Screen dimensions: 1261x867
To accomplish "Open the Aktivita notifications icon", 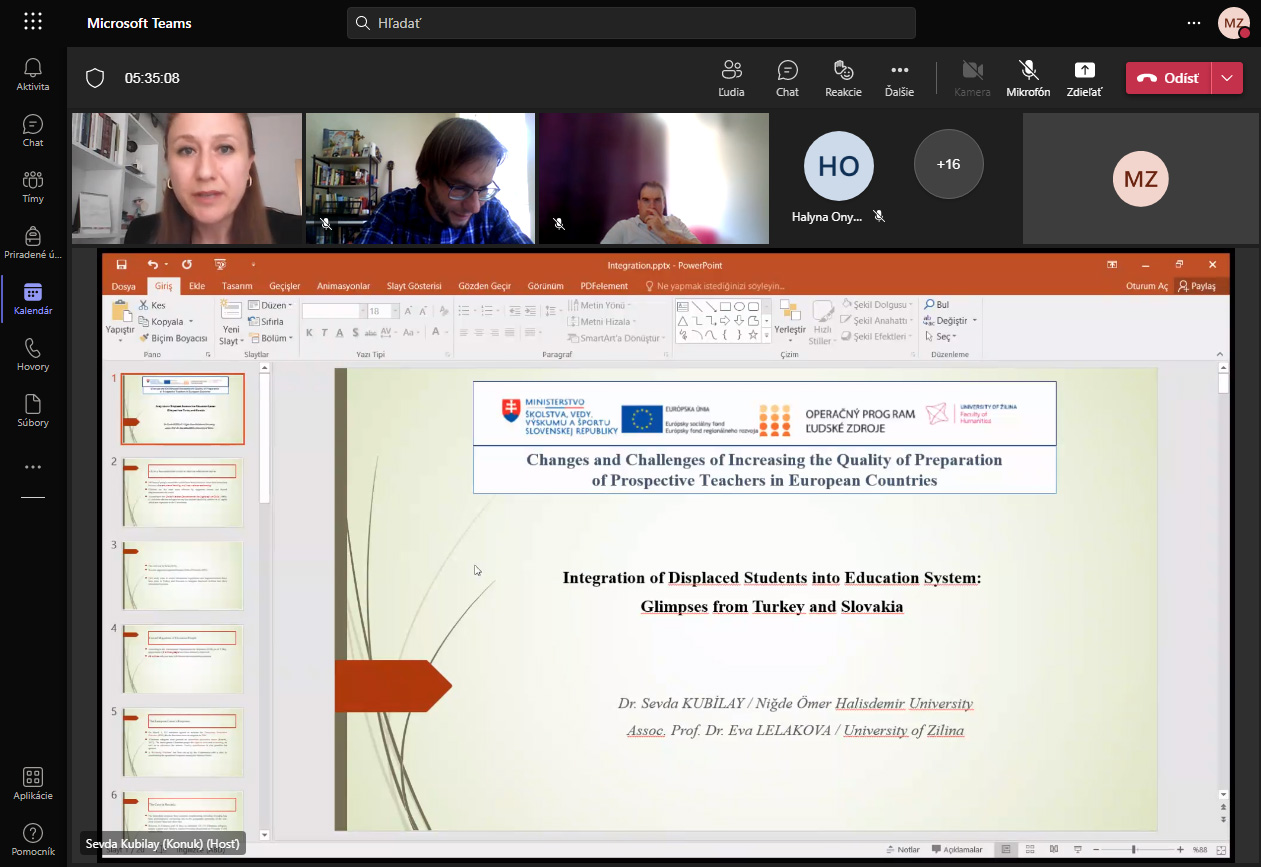I will click(32, 74).
